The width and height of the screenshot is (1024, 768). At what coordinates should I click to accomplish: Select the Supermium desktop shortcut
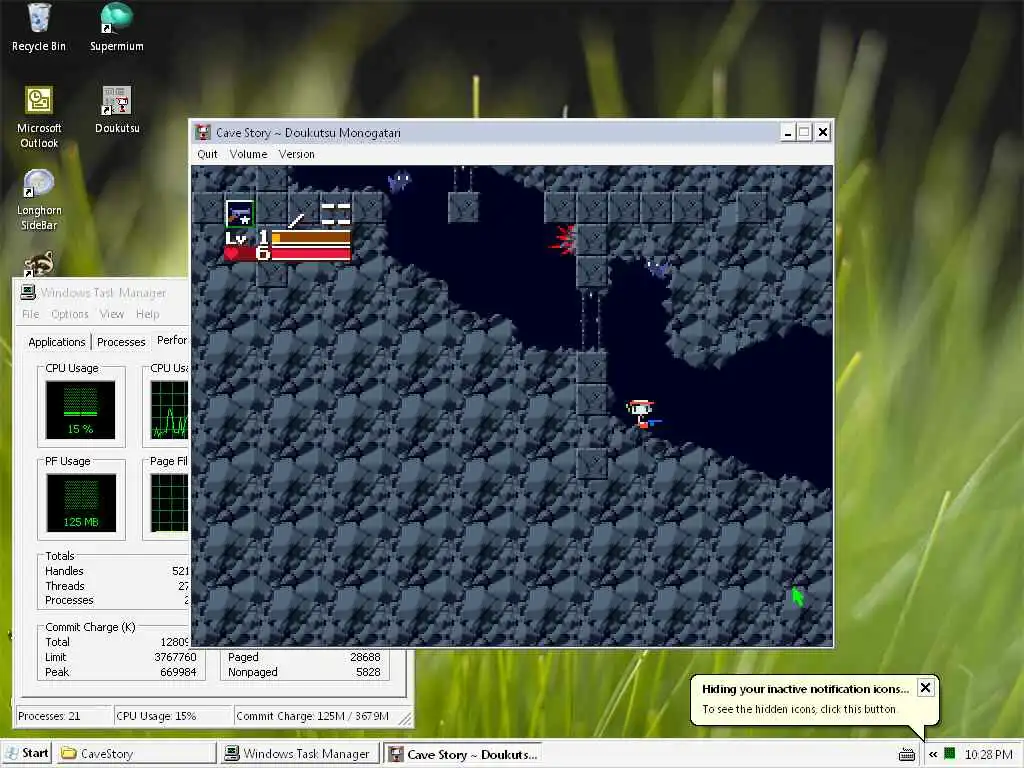click(116, 27)
